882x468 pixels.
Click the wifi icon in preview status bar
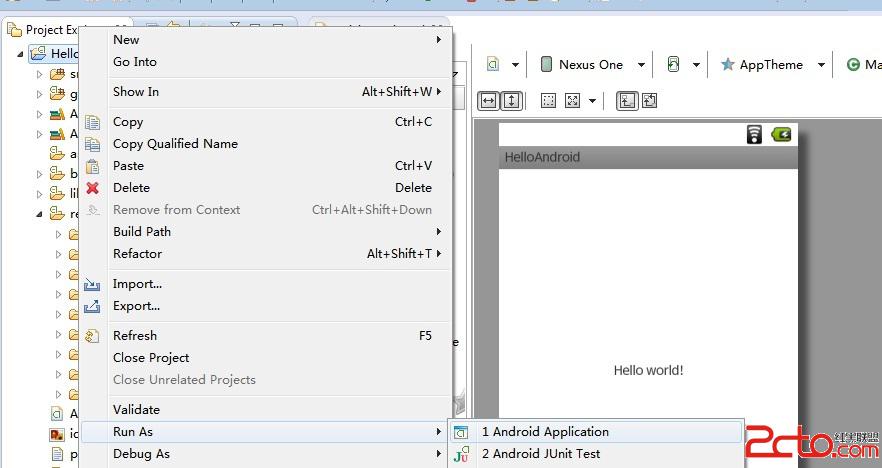(754, 134)
